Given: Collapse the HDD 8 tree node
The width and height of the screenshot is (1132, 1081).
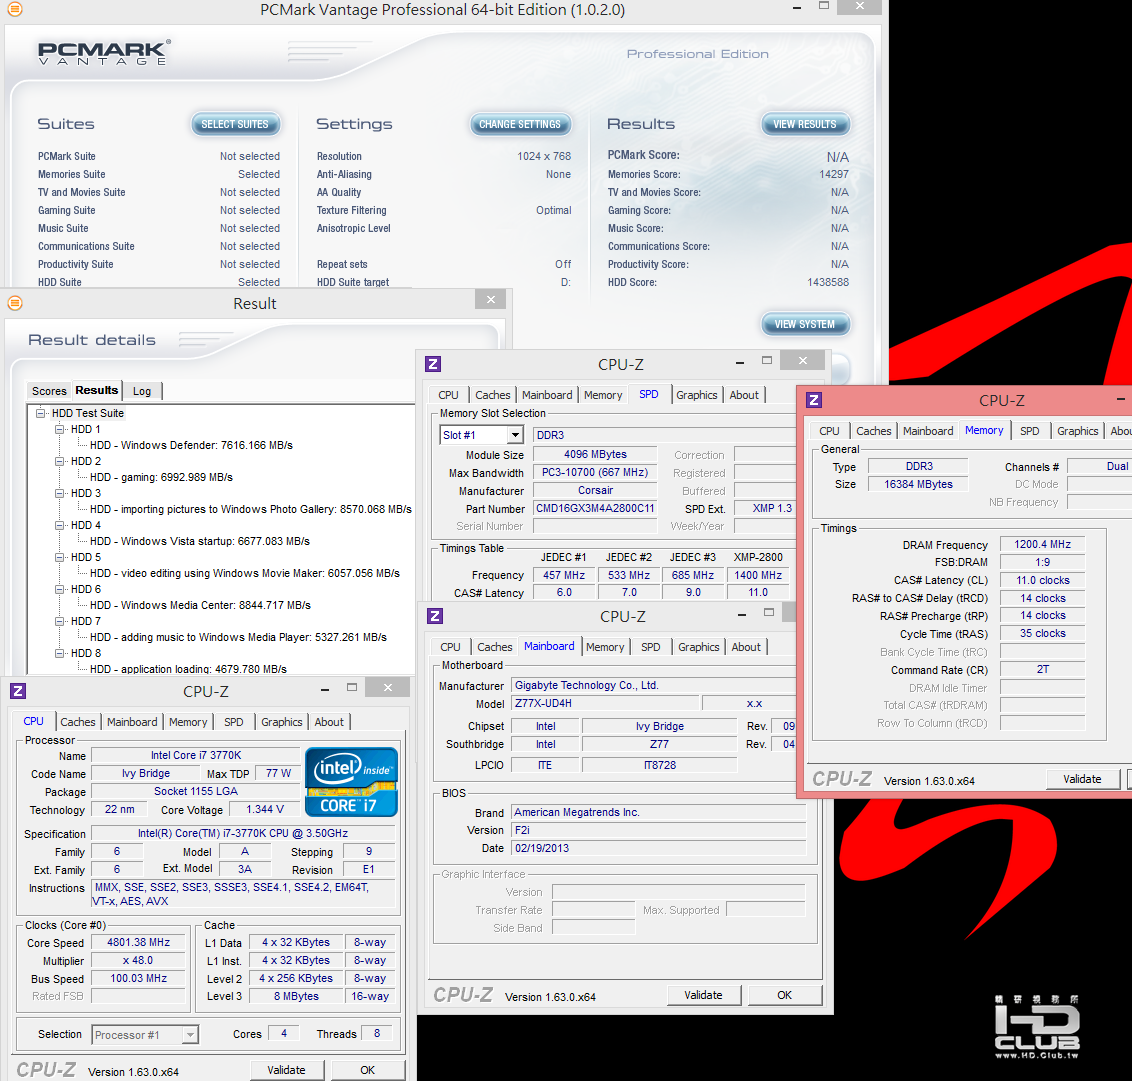Looking at the screenshot, I should pos(60,653).
